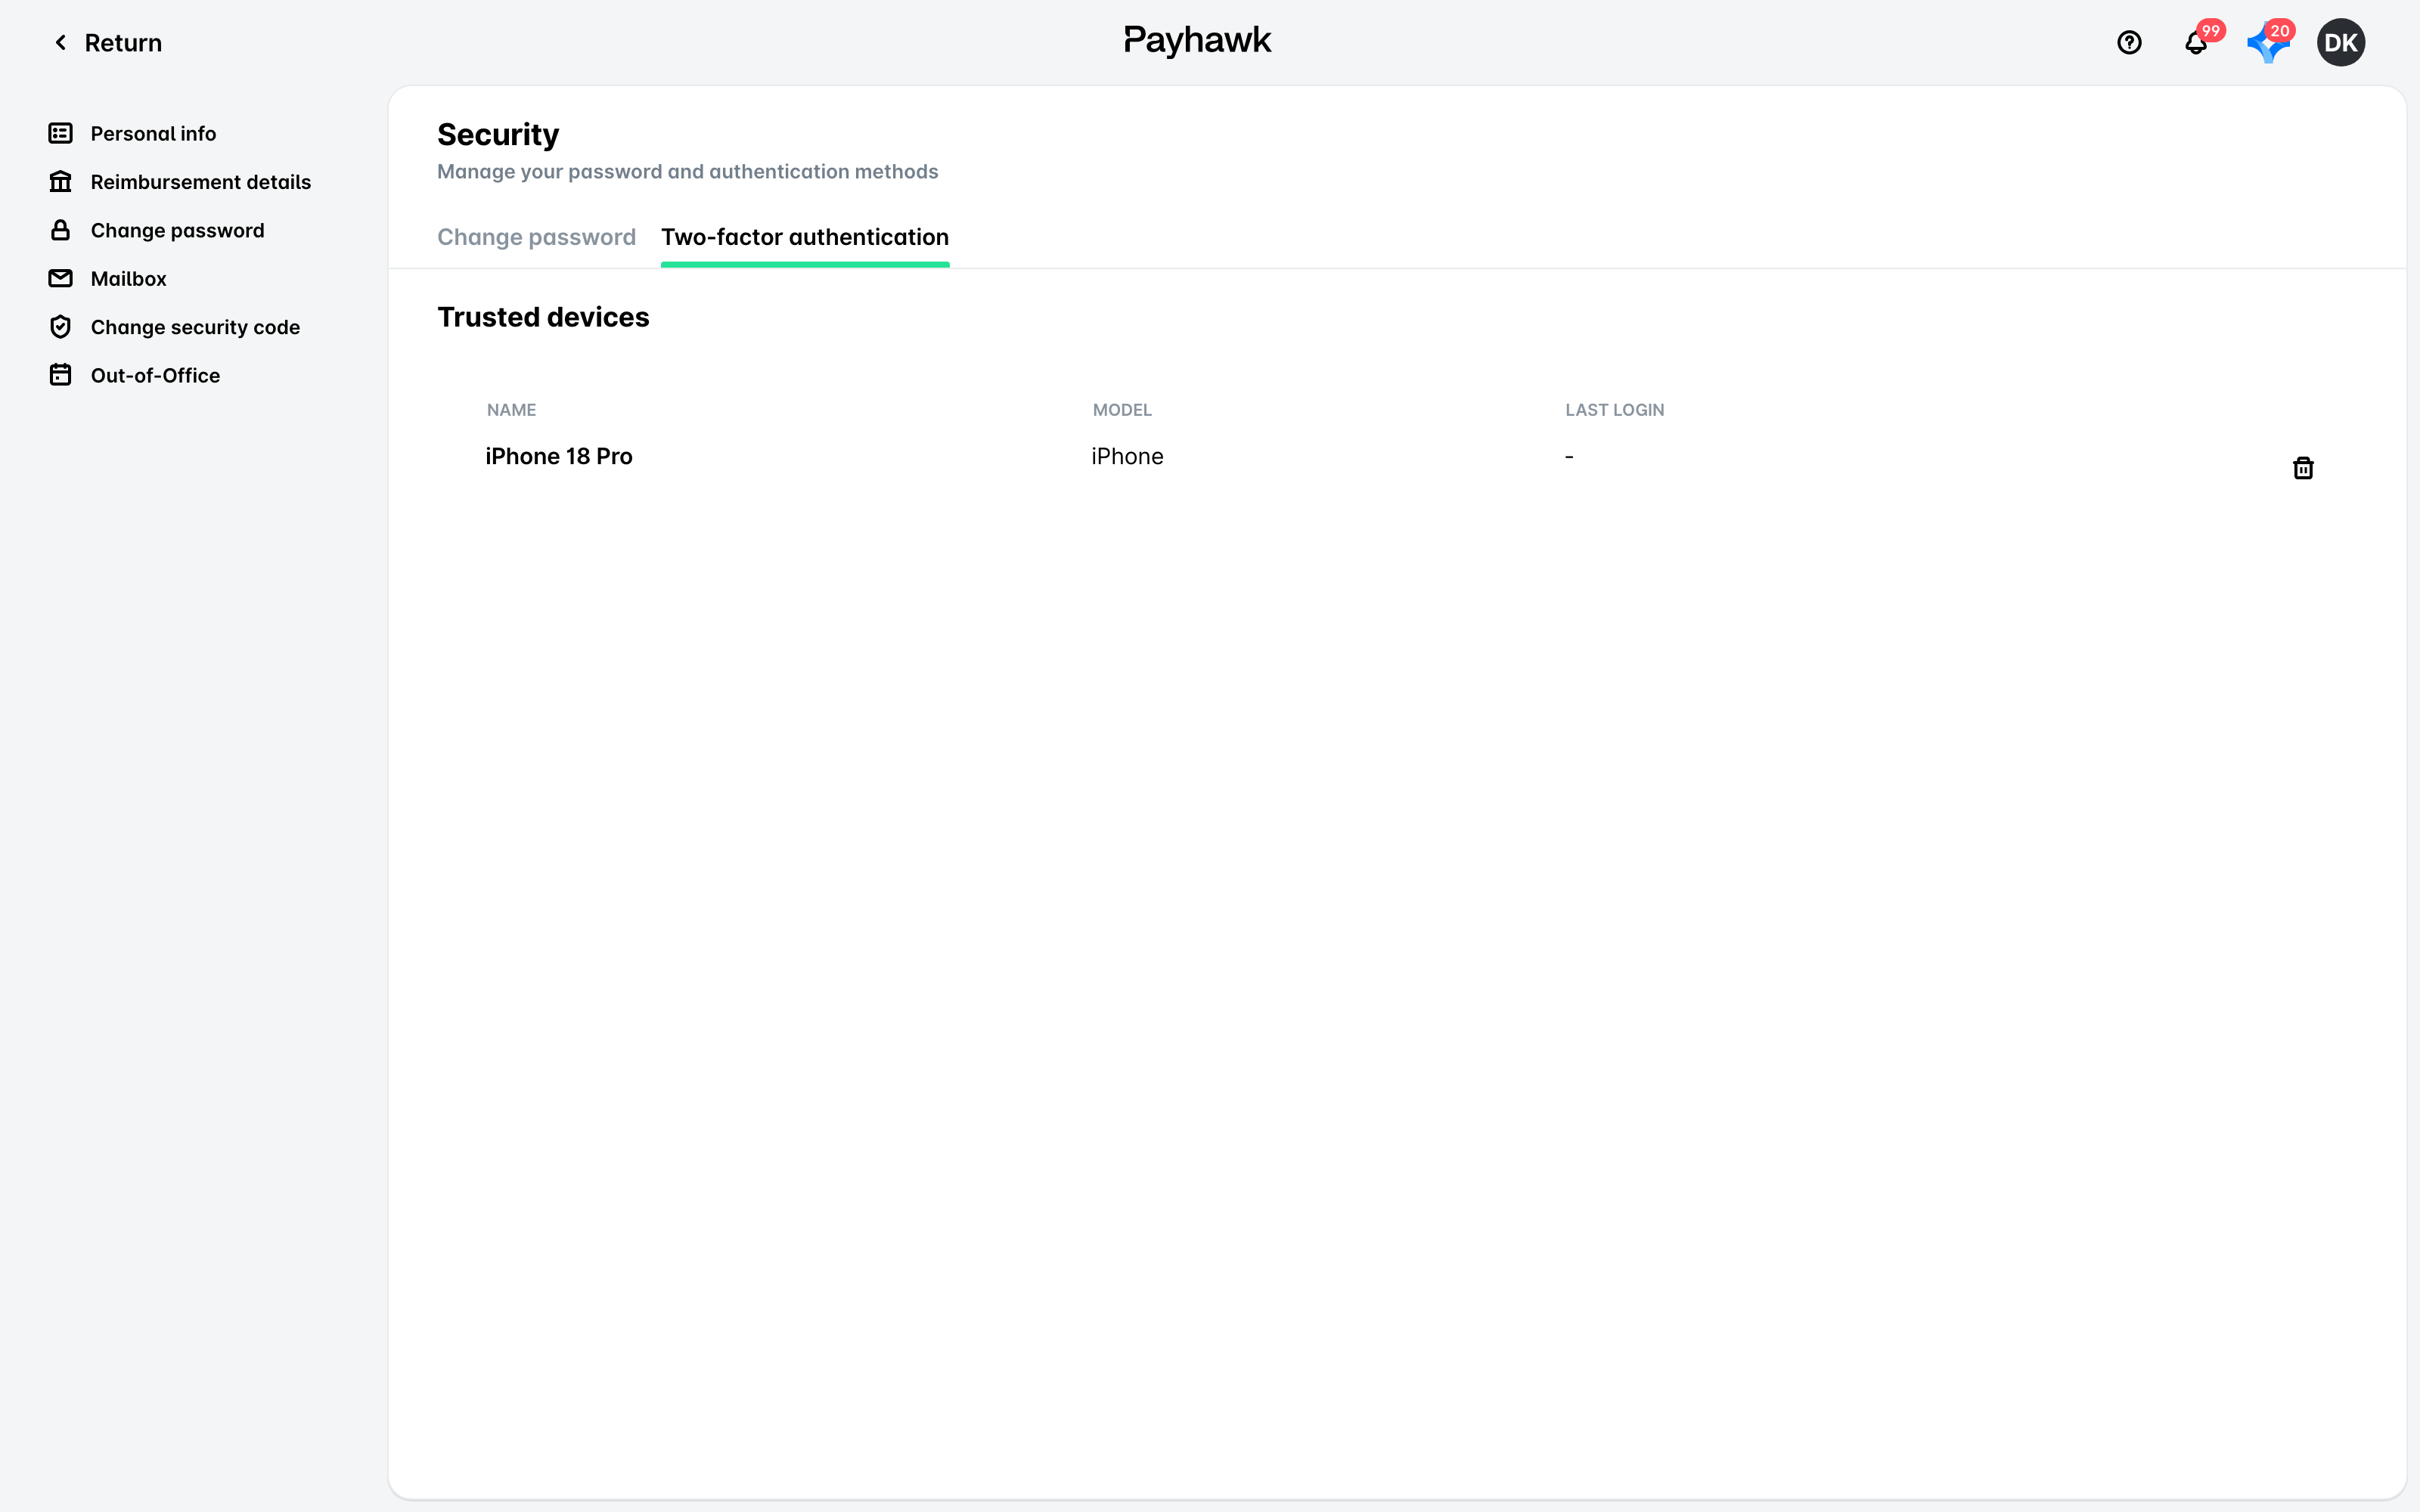The height and width of the screenshot is (1512, 2420).
Task: Click the security code shield icon
Action: [x=61, y=327]
